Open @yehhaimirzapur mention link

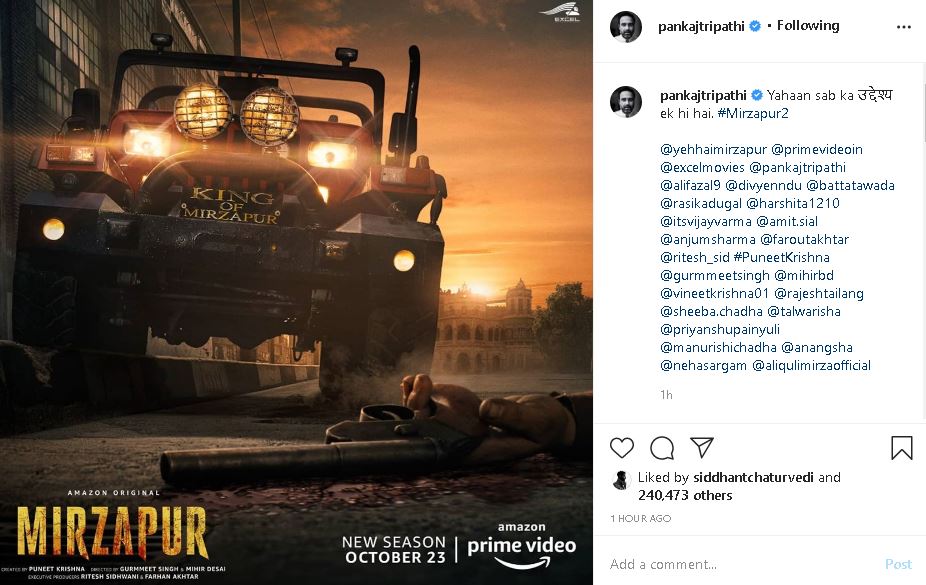pos(713,149)
